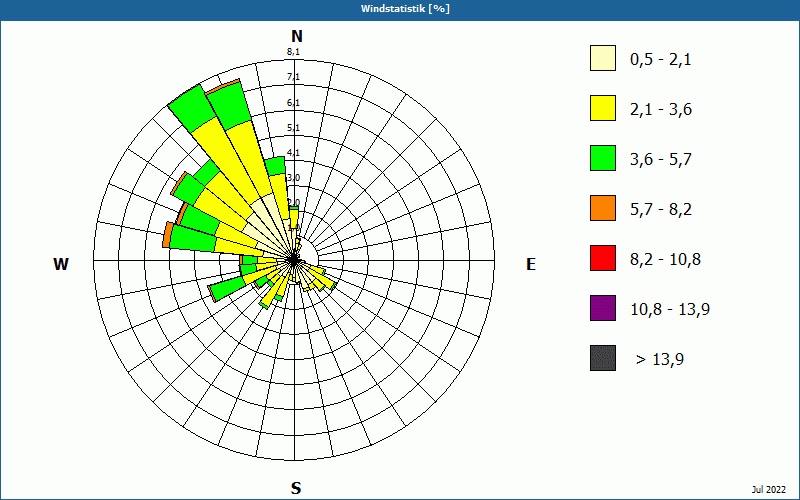Image resolution: width=800 pixels, height=500 pixels.
Task: Click the red 8,2 - 10,8 legend swatch
Action: point(603,258)
